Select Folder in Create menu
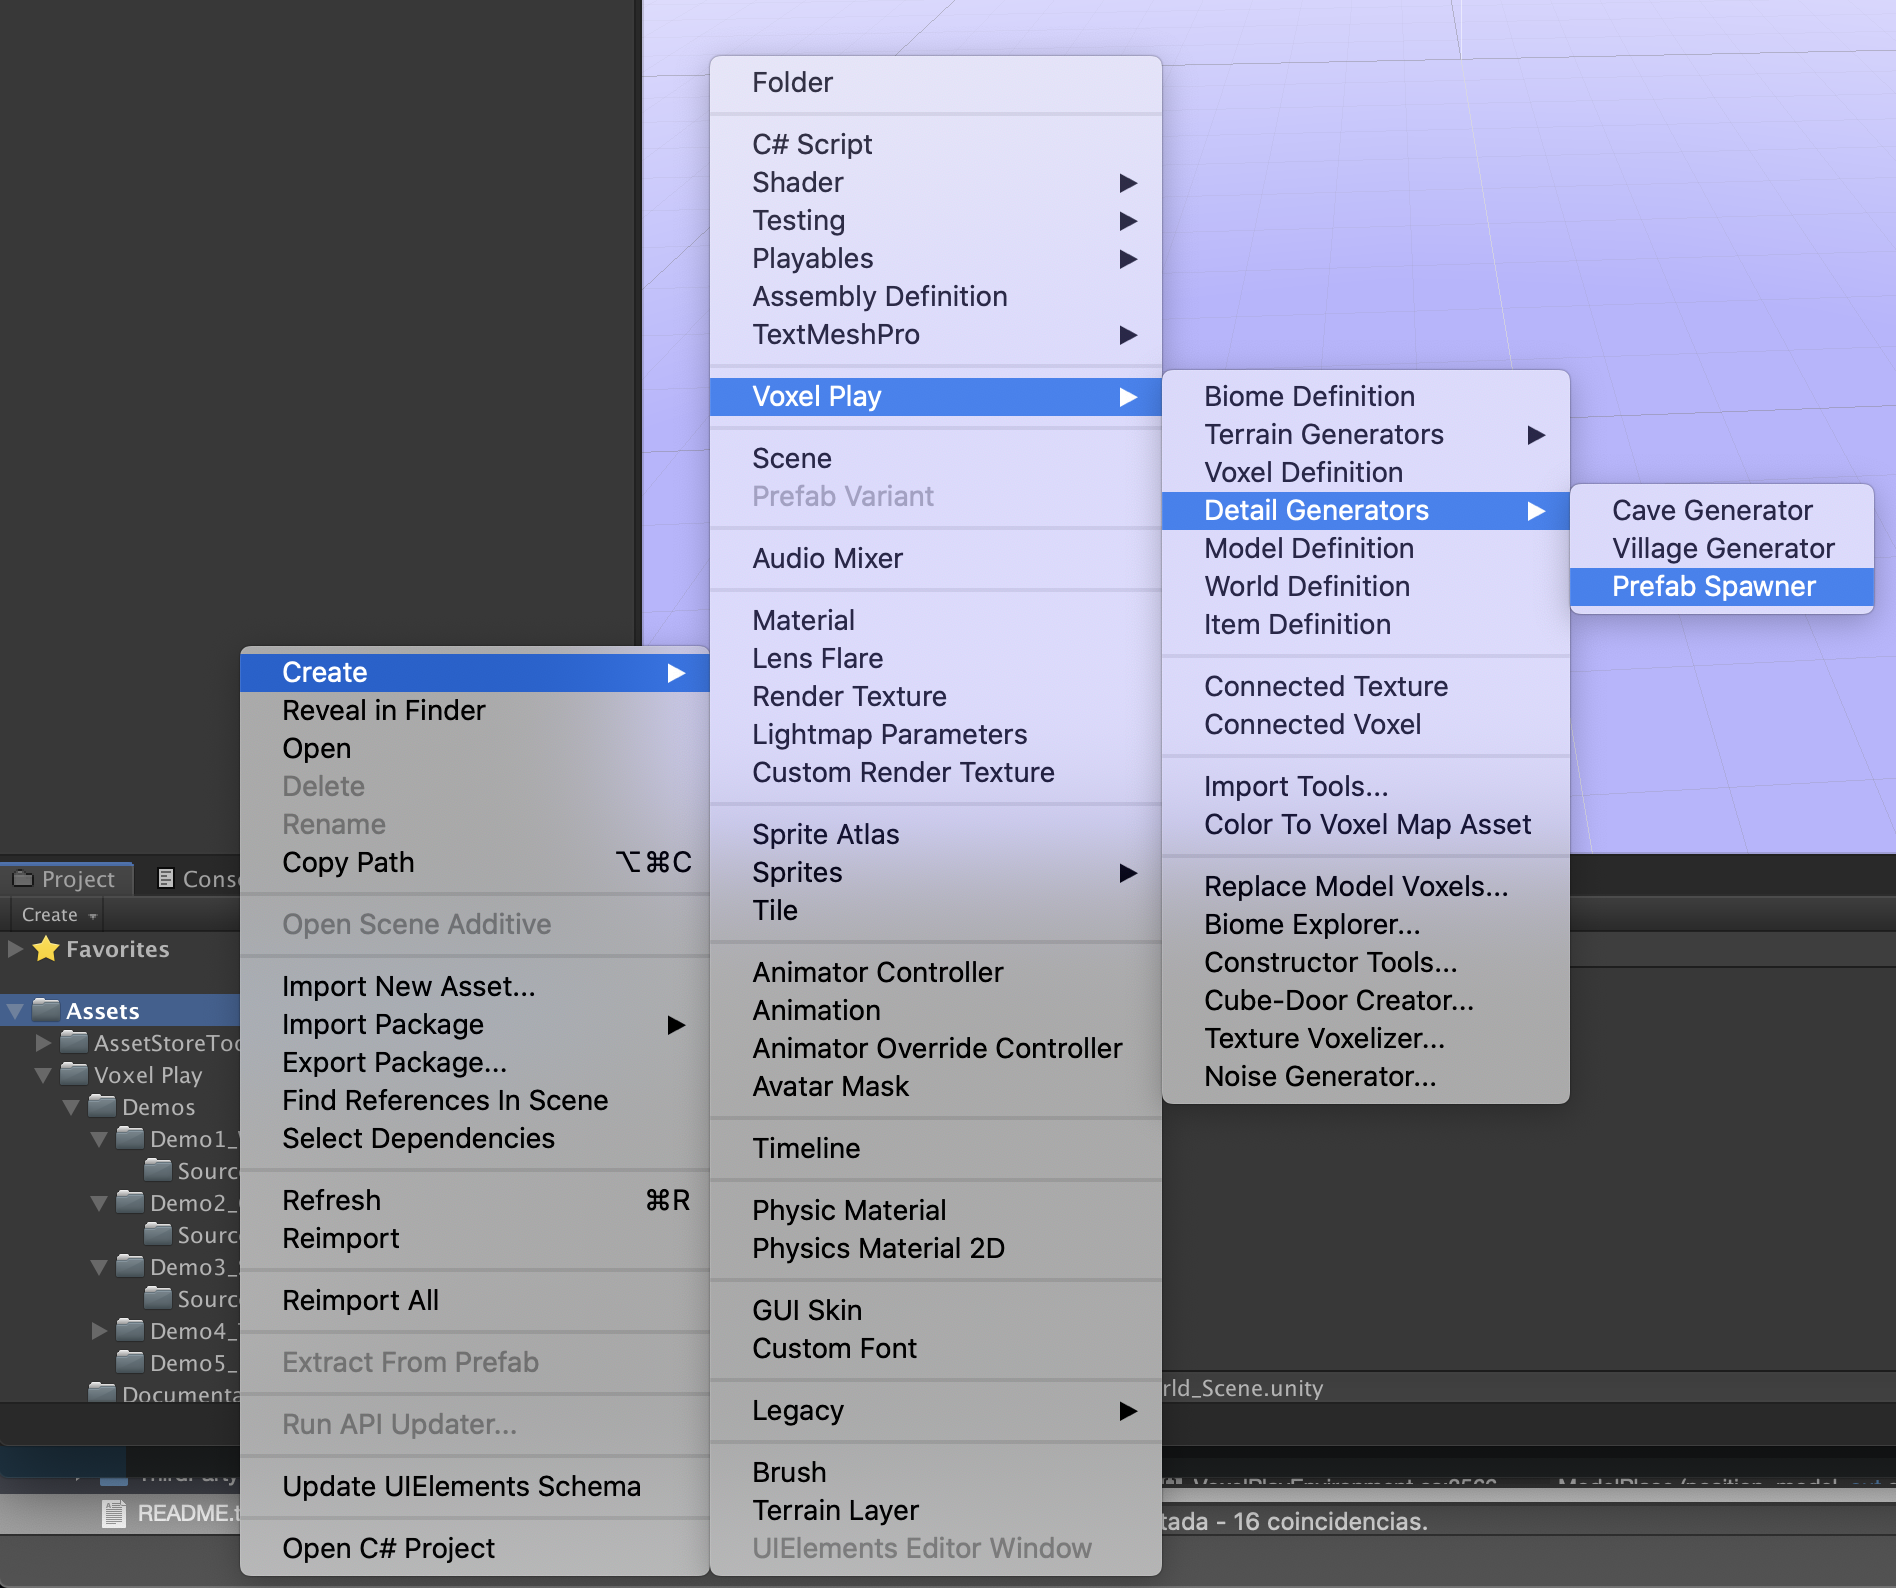This screenshot has width=1896, height=1588. coord(935,83)
